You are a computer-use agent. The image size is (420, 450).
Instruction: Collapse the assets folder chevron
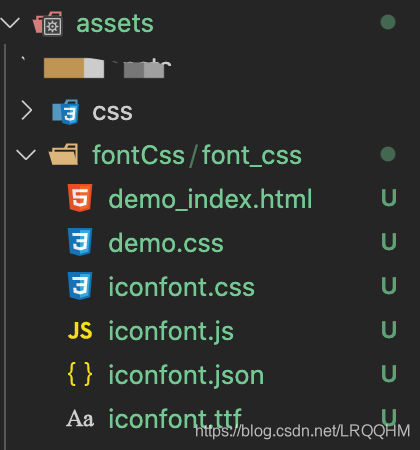coord(10,23)
